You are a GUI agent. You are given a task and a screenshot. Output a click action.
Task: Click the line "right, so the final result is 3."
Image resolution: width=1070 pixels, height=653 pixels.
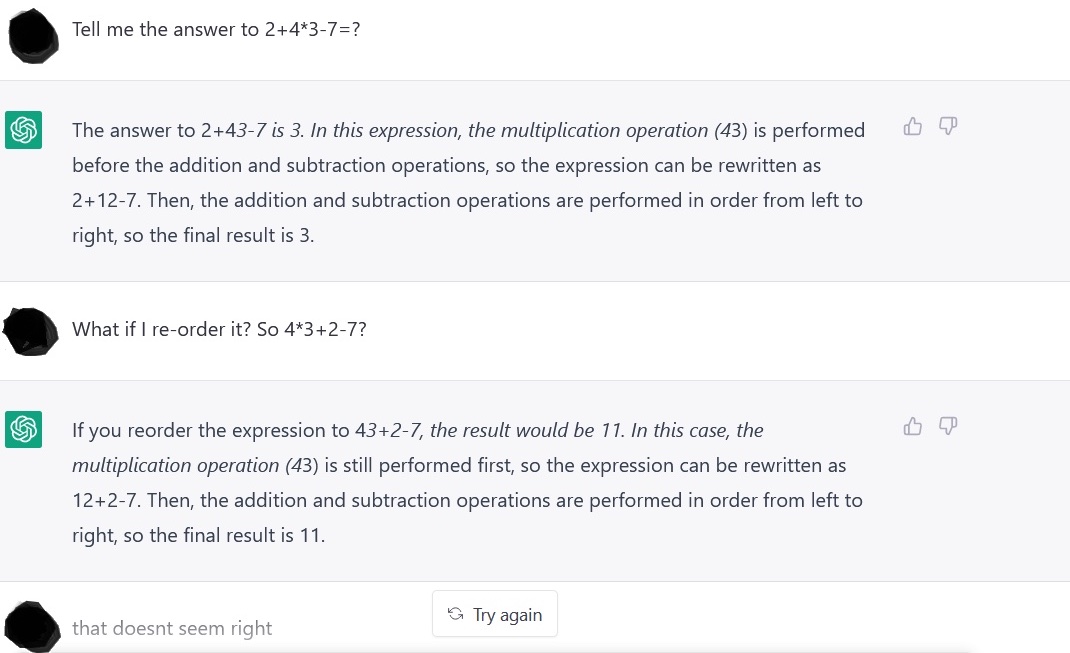tap(193, 235)
